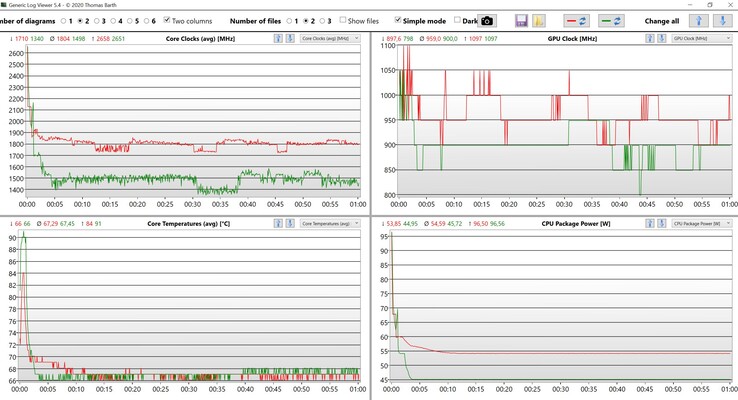Click the Change all up arrow
Screen dimensions: 738x400
tap(698, 21)
